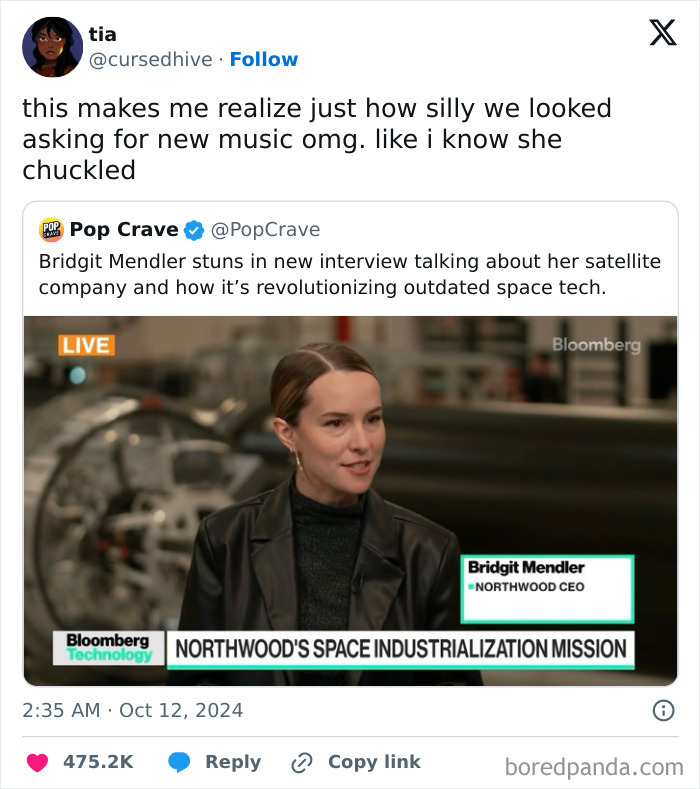Click the @PopCrave handle
Screen dimensions: 700x789
[x=265, y=230]
